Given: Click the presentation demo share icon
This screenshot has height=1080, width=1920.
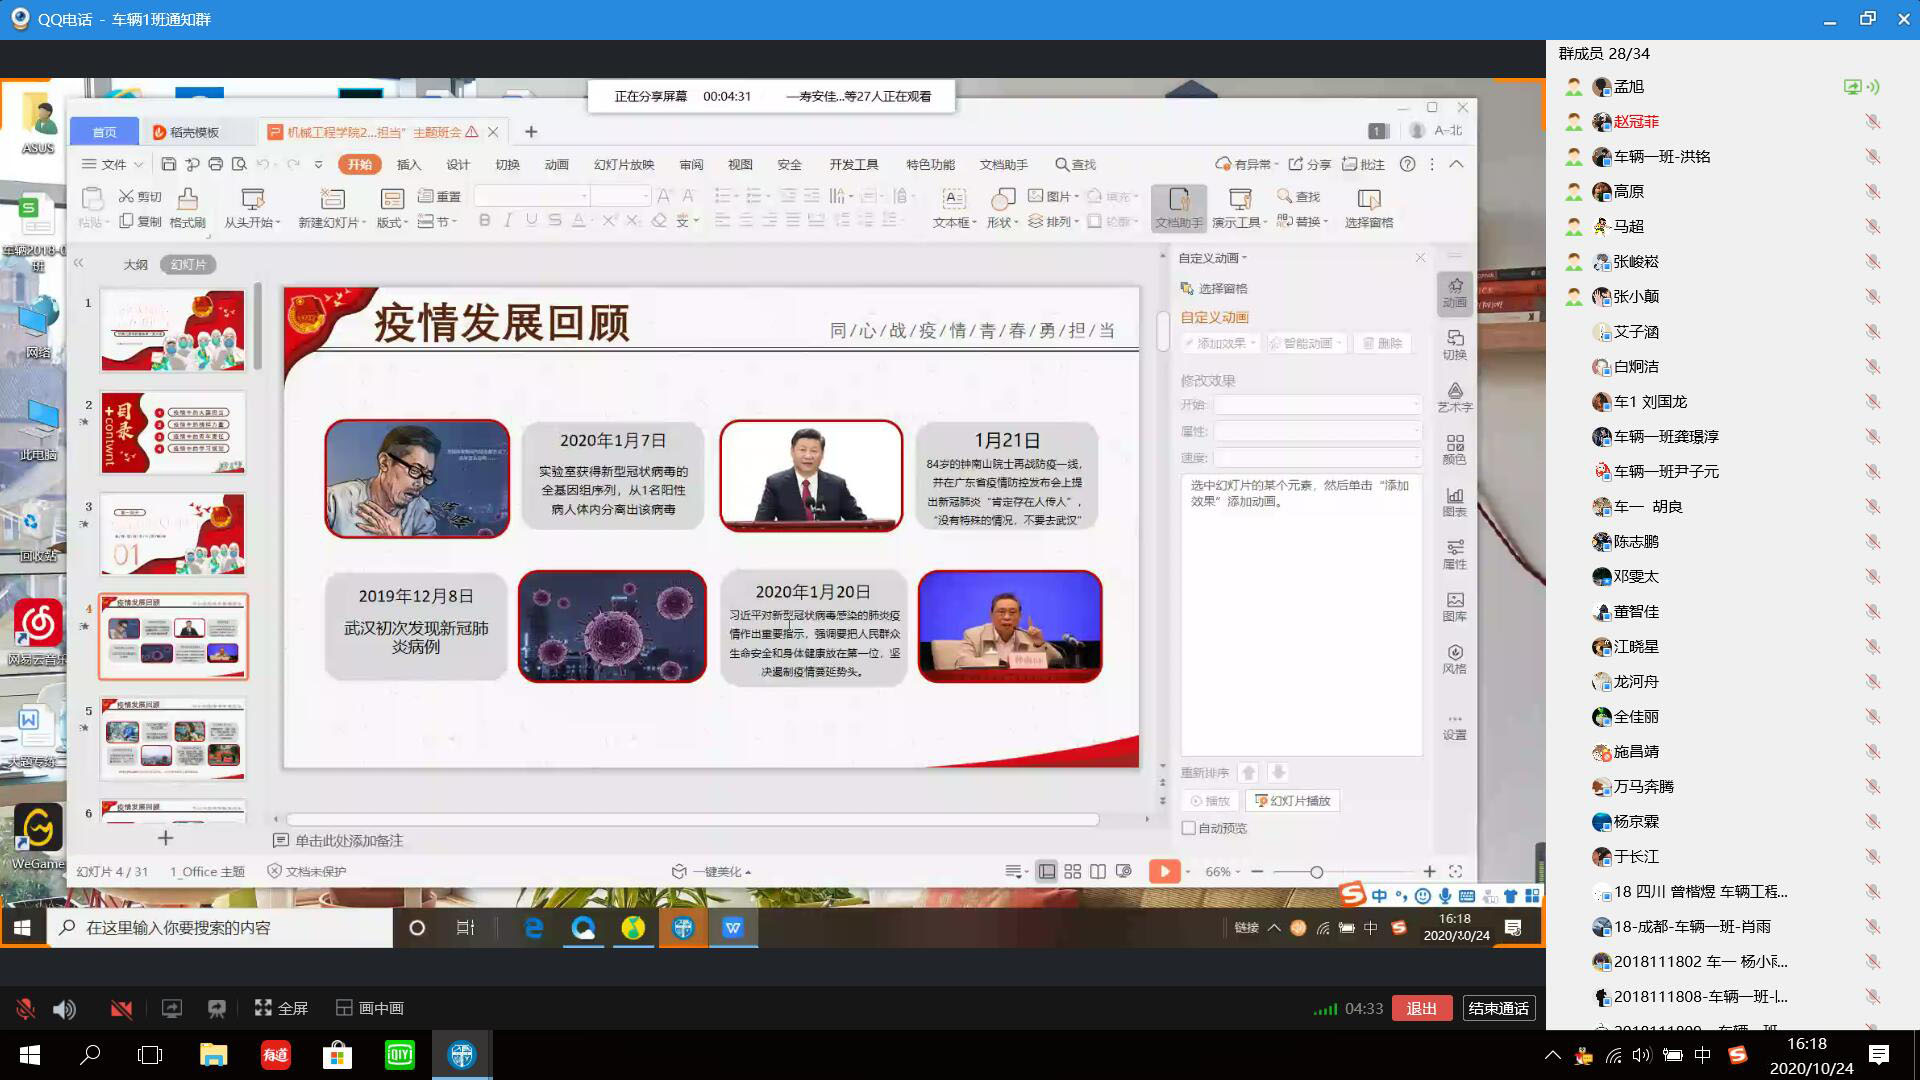Looking at the screenshot, I should point(216,1009).
